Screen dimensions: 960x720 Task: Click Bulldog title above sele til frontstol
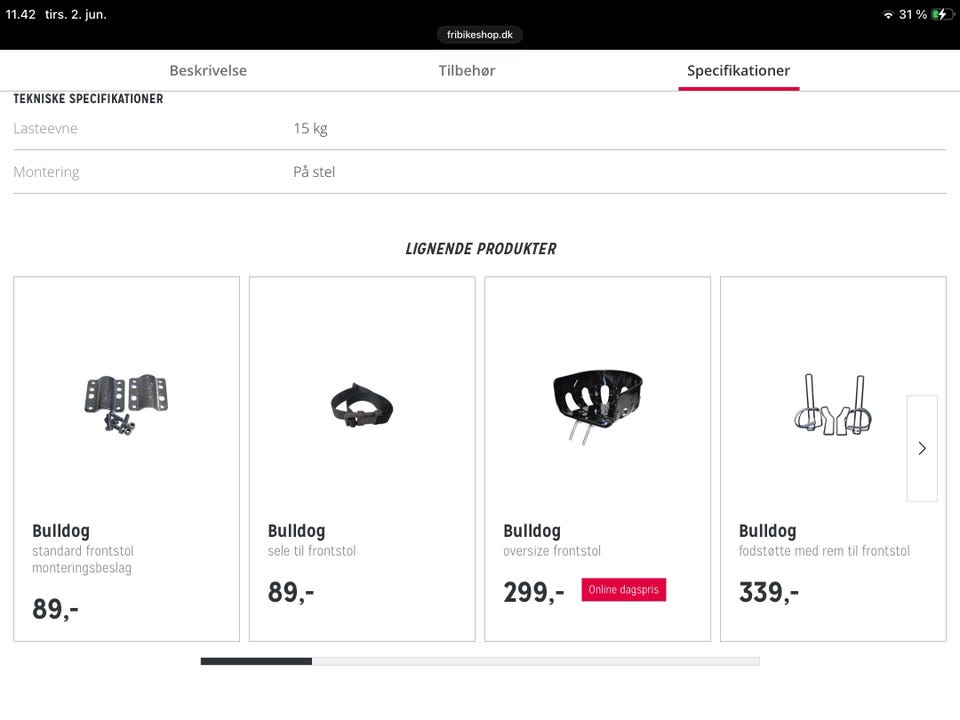296,531
